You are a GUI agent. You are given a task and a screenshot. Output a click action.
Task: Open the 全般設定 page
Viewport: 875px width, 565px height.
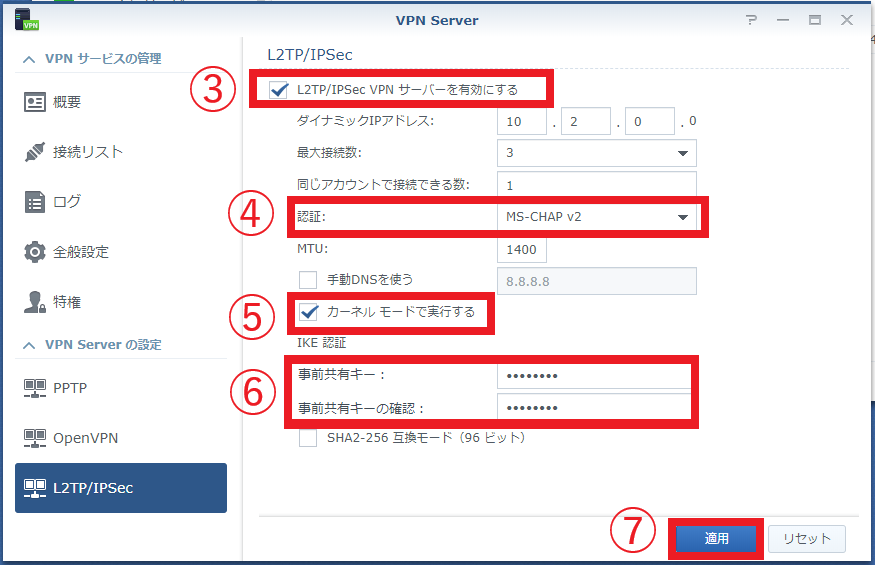121,252
